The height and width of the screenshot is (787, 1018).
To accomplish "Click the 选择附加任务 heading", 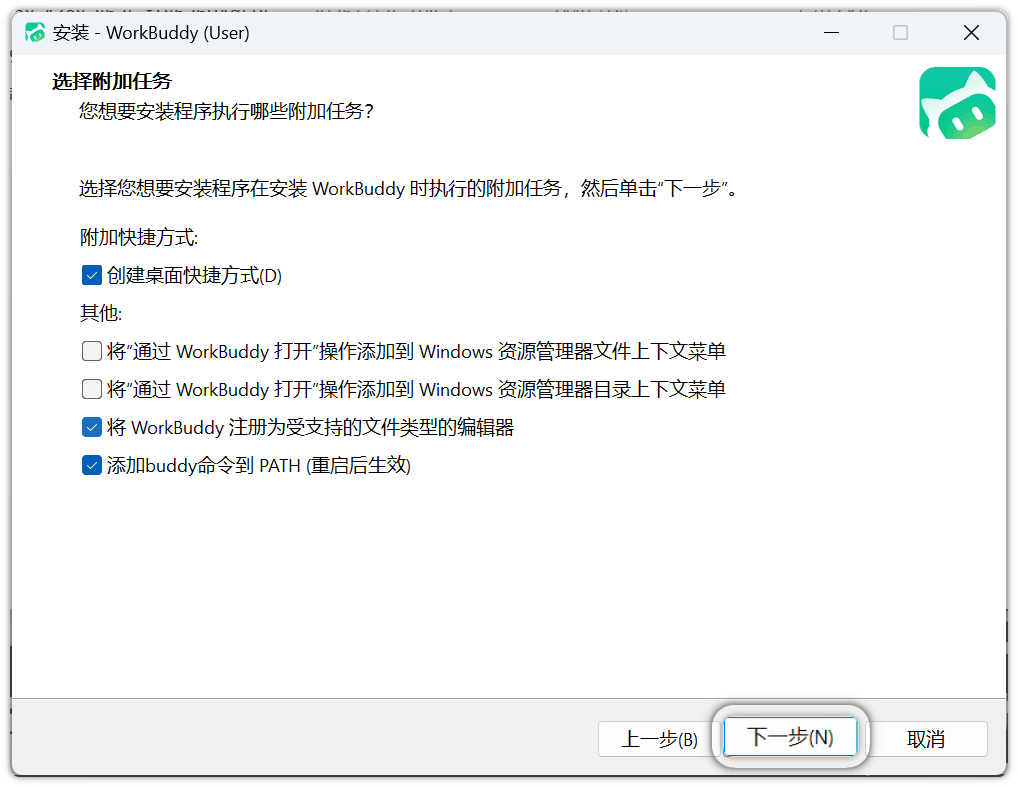I will [x=112, y=81].
